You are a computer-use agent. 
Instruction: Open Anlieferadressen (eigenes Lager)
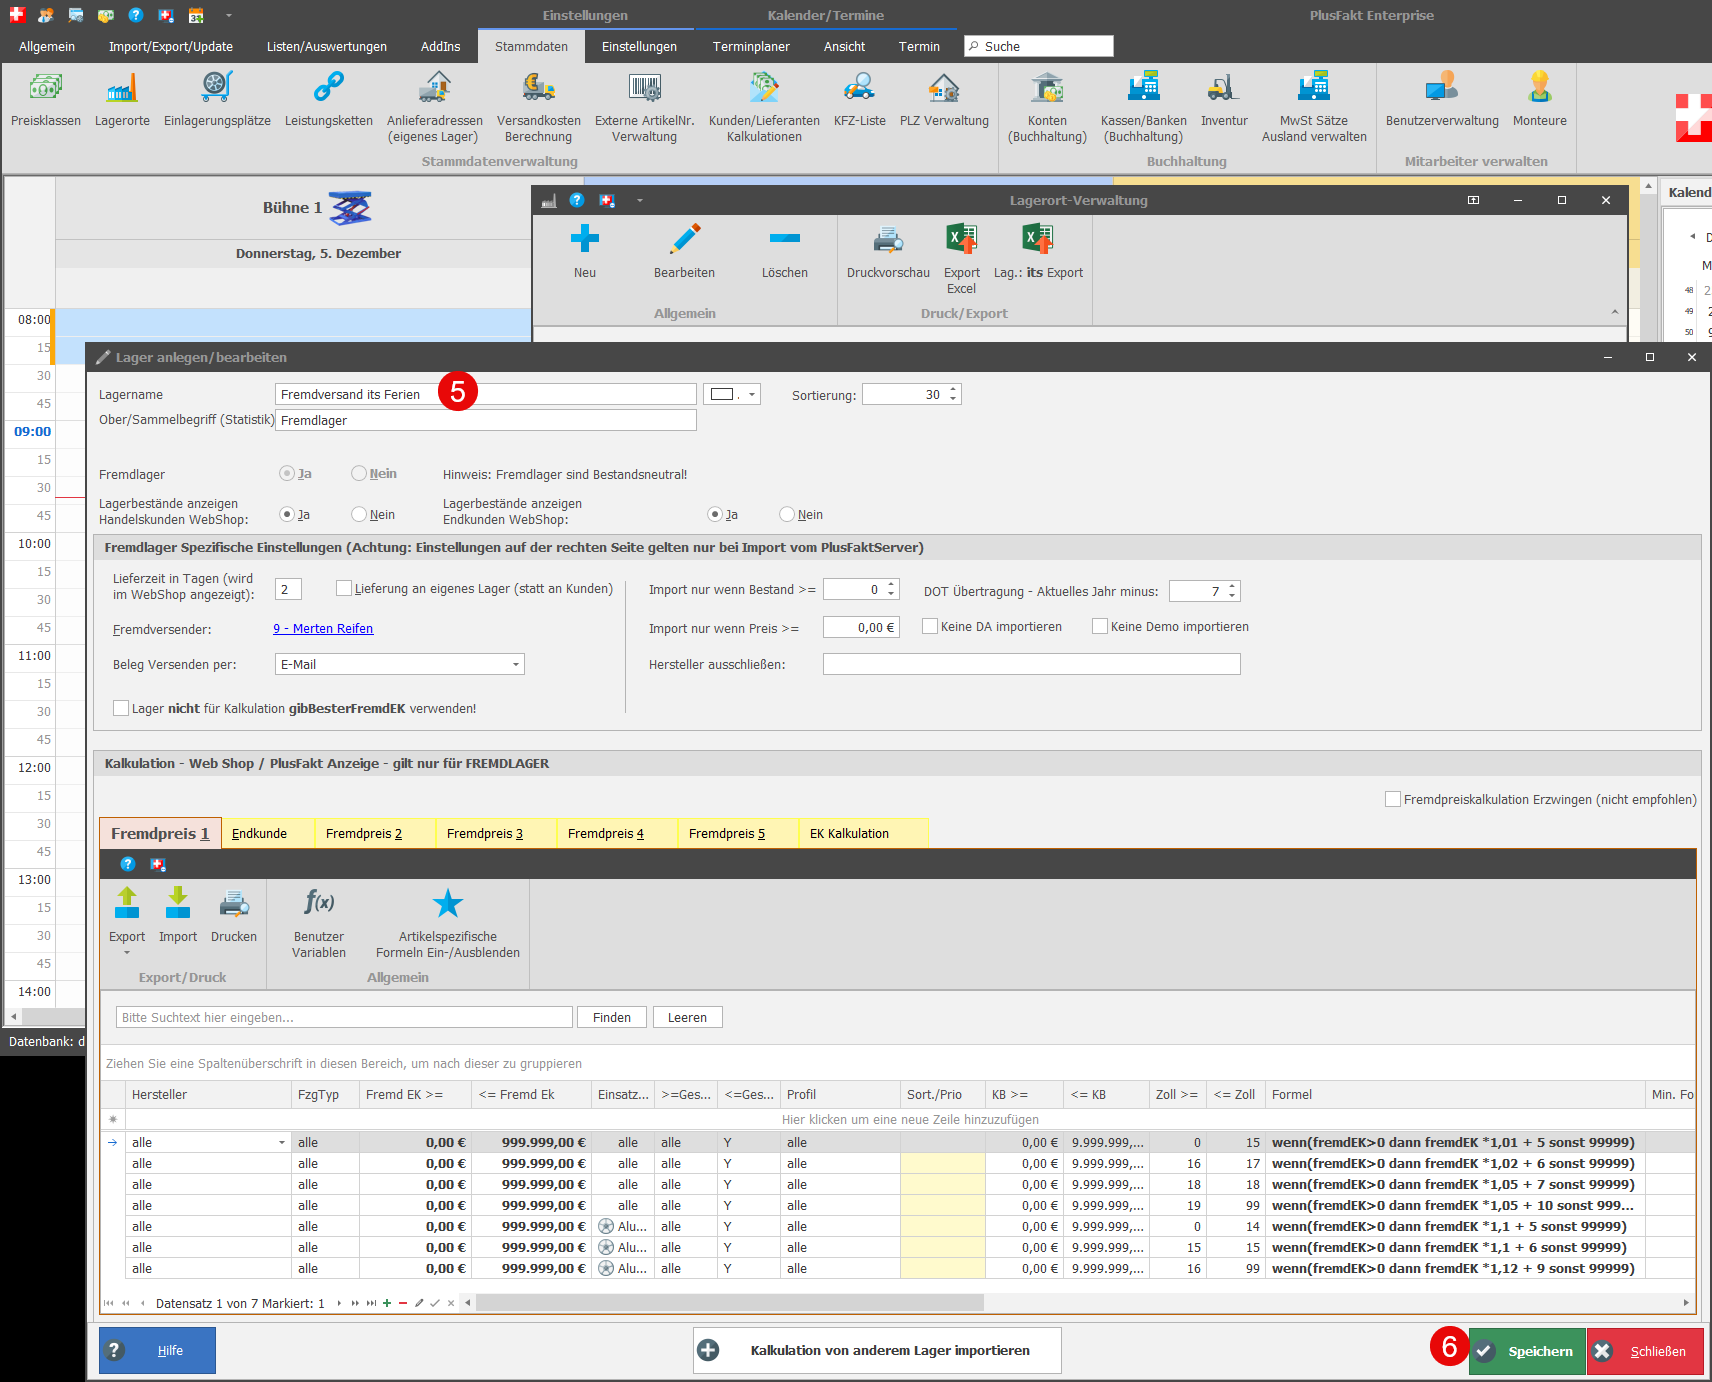pyautogui.click(x=434, y=108)
